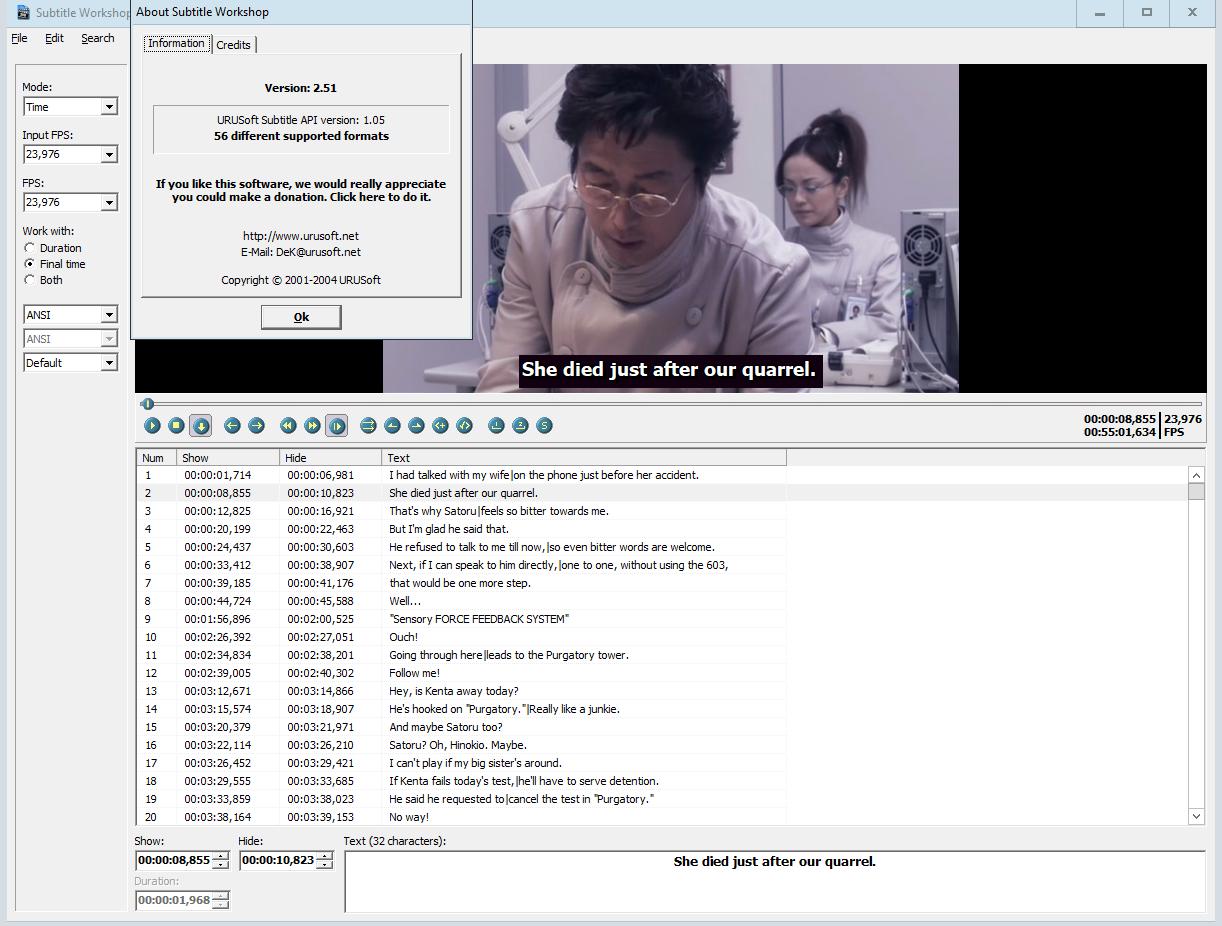Click the video seek bar handle

(x=148, y=404)
